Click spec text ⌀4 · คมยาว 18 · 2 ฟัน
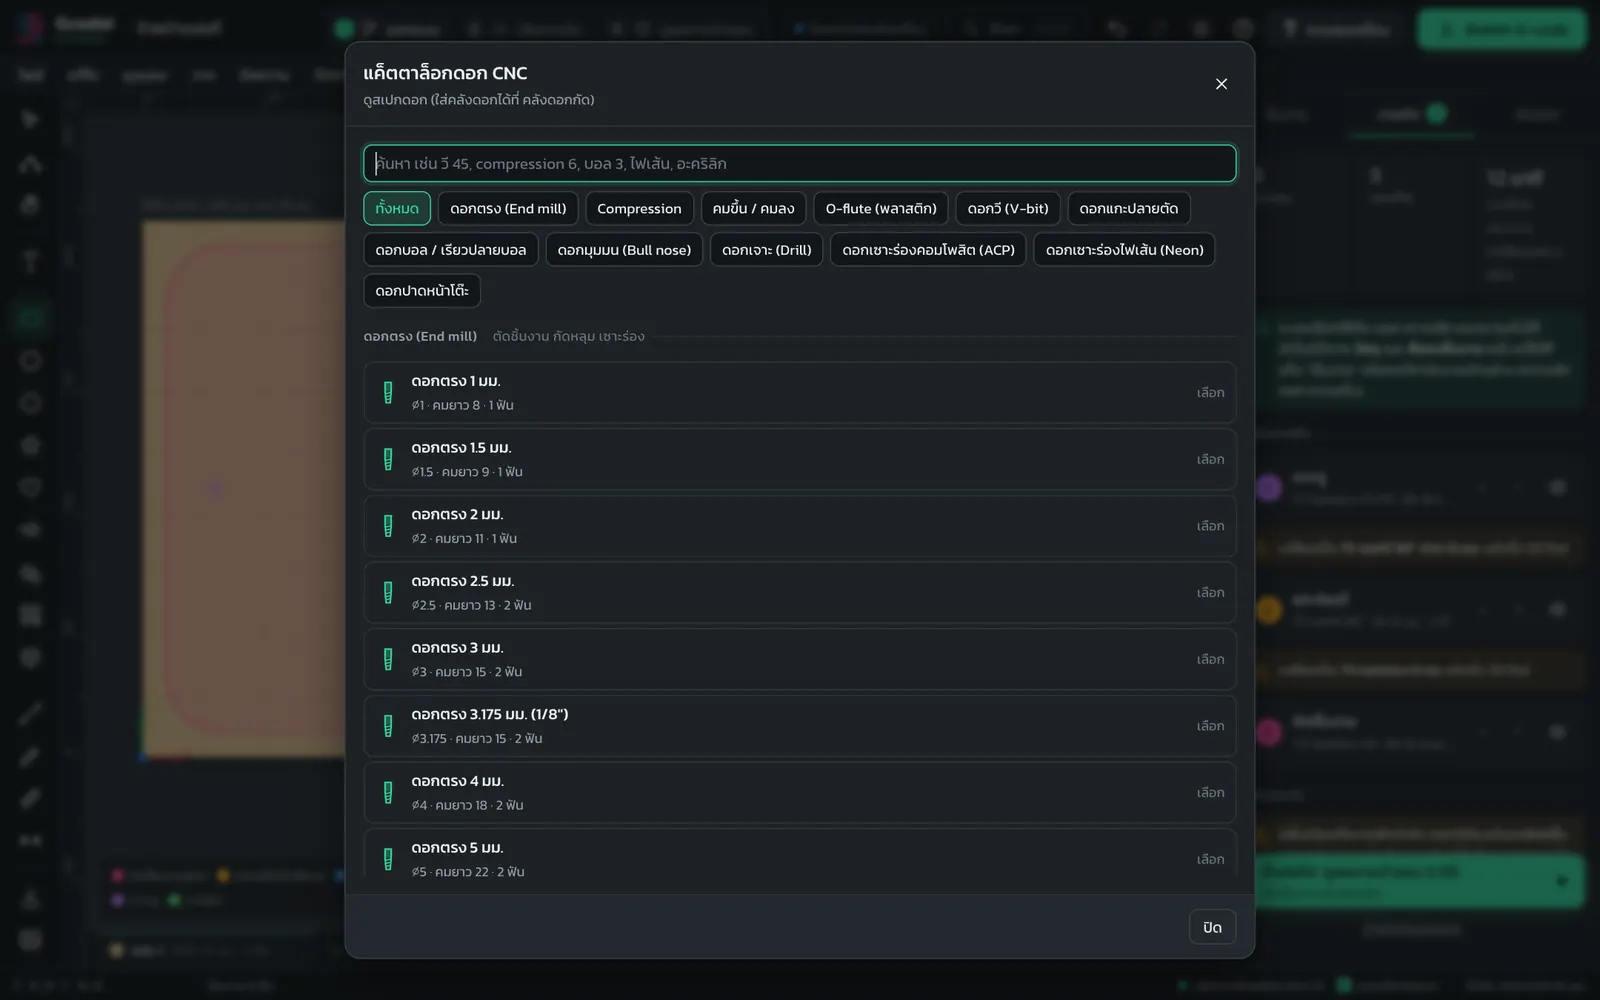The image size is (1600, 1000). (x=467, y=805)
